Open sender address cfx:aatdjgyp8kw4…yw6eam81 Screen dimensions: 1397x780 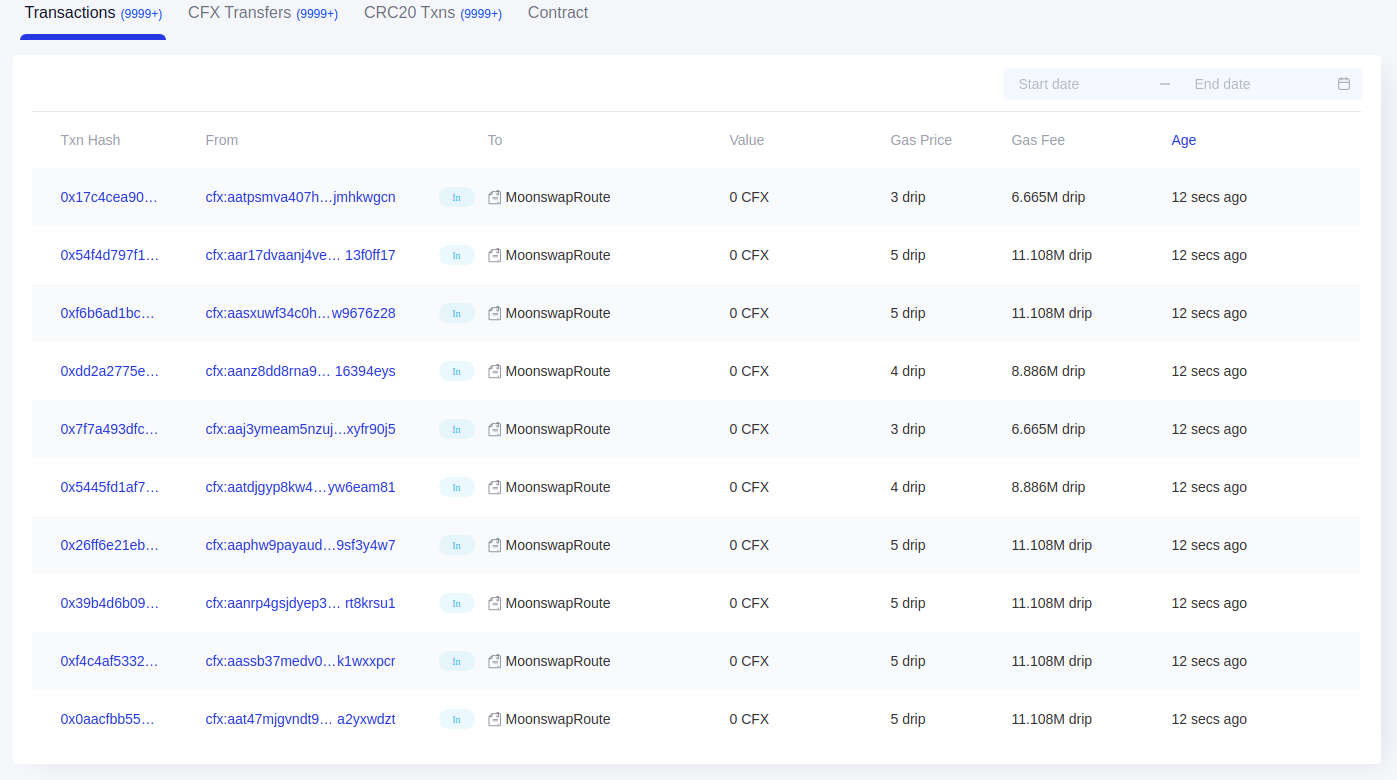tap(300, 487)
